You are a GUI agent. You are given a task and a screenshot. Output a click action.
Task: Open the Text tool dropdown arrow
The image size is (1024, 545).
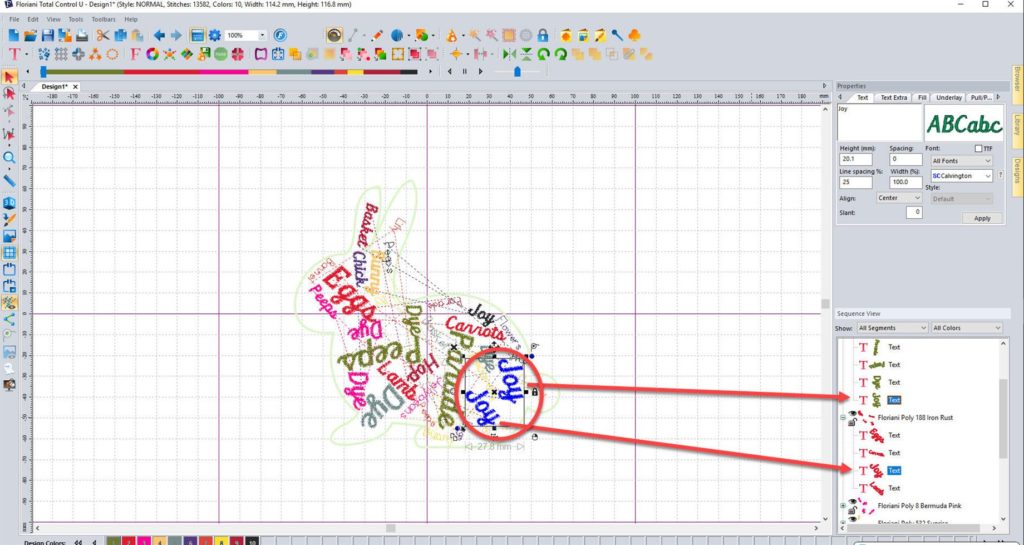coord(27,55)
